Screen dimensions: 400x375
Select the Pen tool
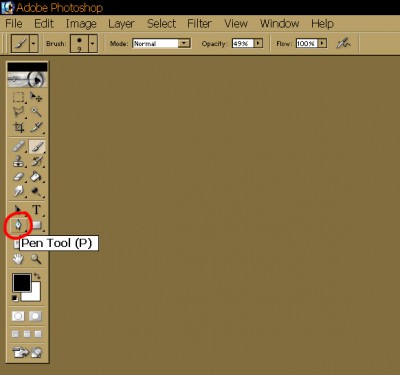pyautogui.click(x=18, y=225)
